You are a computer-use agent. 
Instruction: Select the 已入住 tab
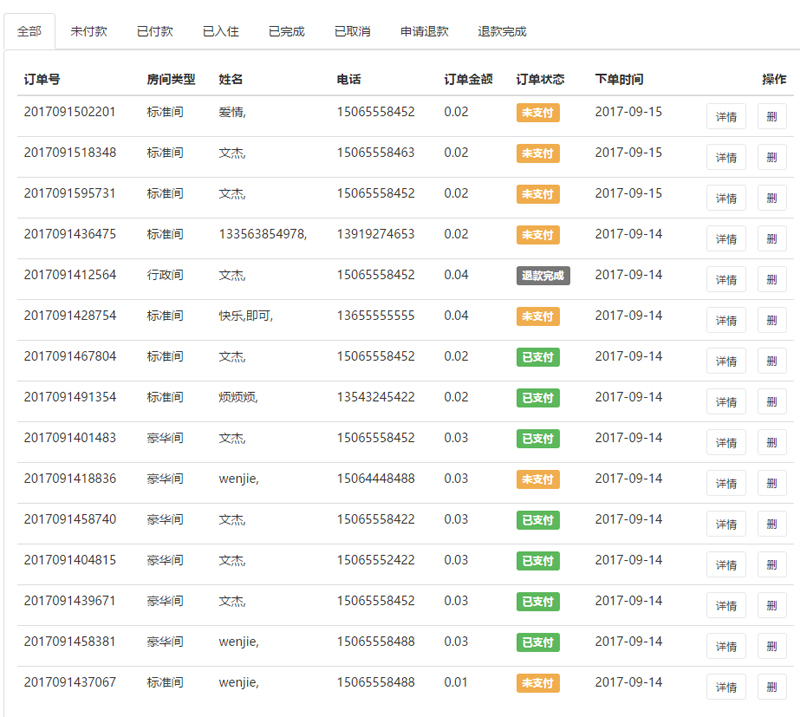pos(221,31)
